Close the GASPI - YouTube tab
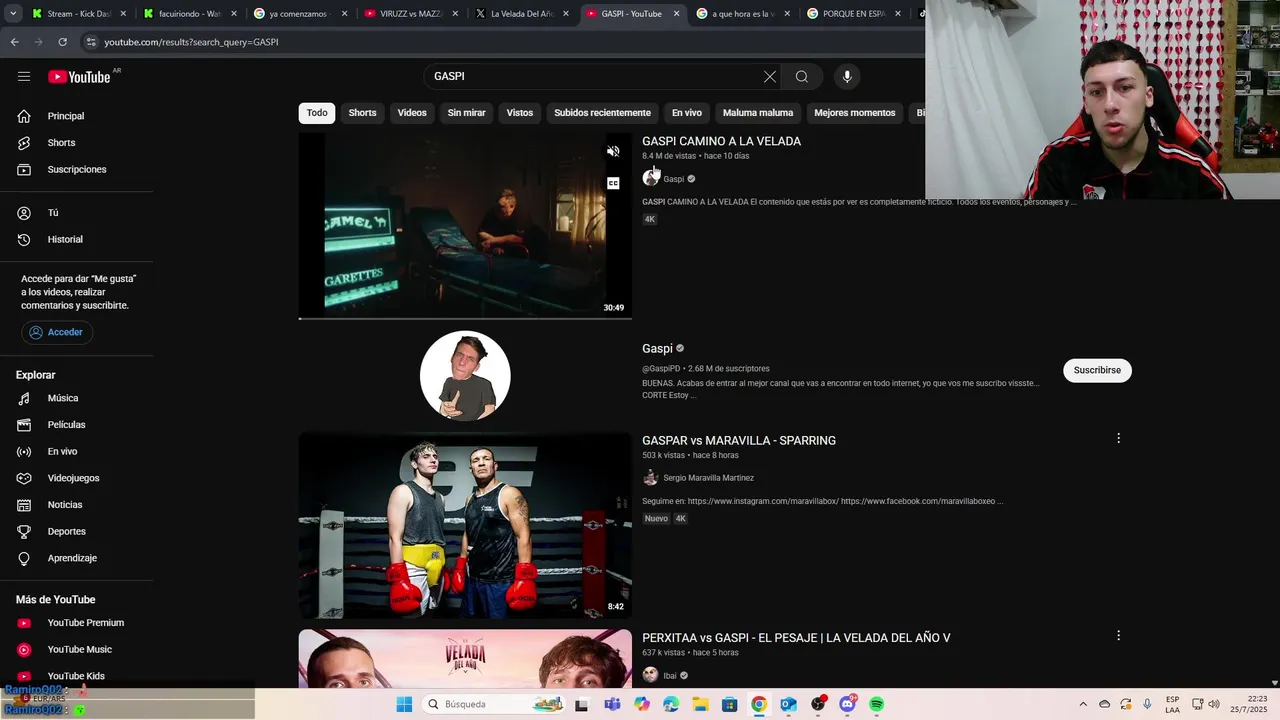The height and width of the screenshot is (720, 1280). tap(676, 14)
